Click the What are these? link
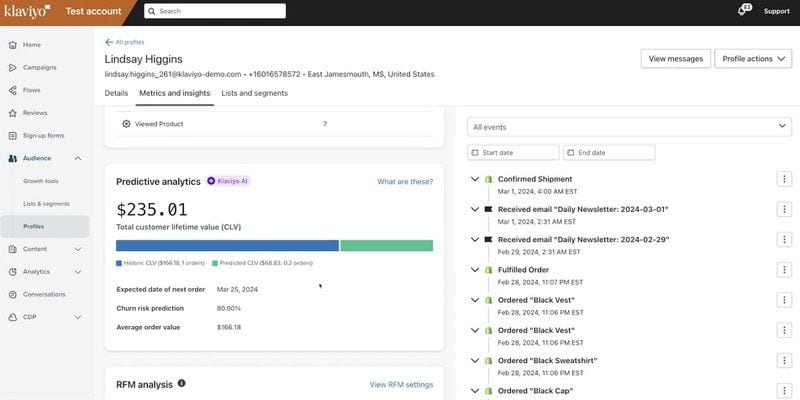The image size is (800, 400). [405, 181]
